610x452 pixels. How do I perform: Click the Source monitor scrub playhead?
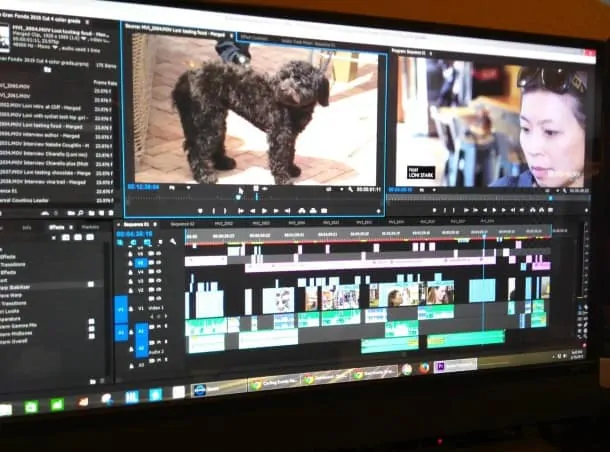click(238, 197)
